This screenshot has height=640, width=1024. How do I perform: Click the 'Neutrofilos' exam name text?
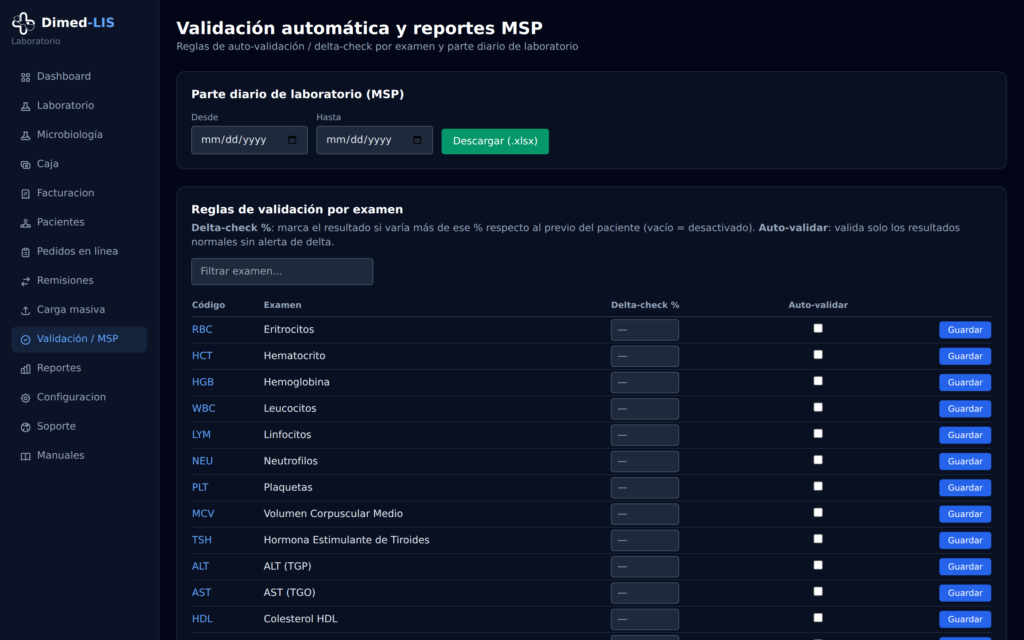pos(291,461)
